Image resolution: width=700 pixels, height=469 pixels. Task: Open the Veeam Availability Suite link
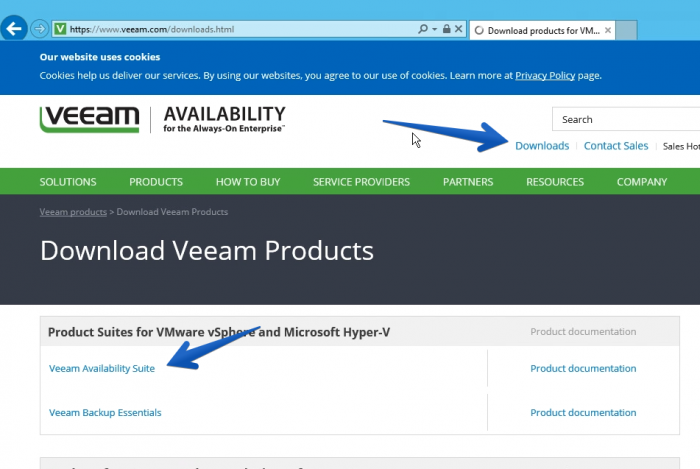click(102, 369)
